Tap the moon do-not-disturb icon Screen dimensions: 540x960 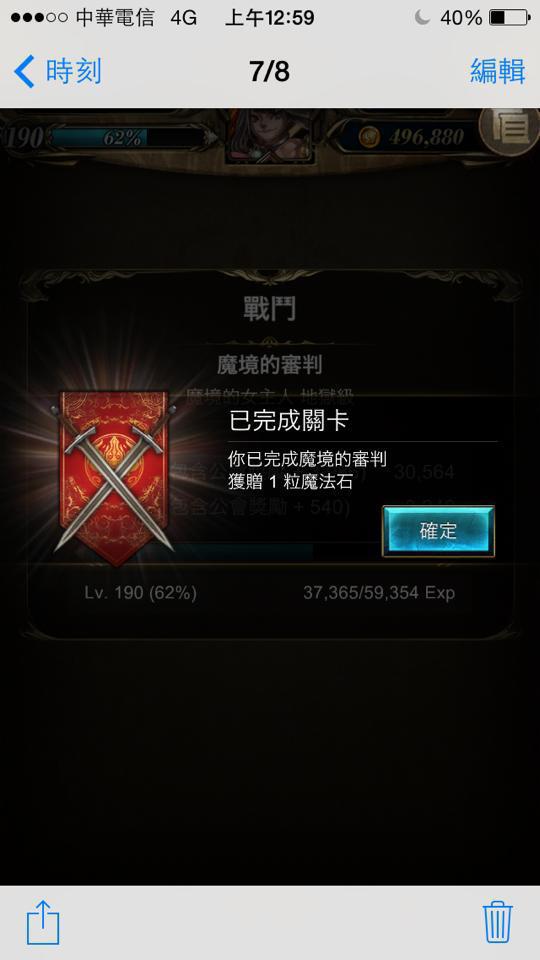tap(422, 18)
